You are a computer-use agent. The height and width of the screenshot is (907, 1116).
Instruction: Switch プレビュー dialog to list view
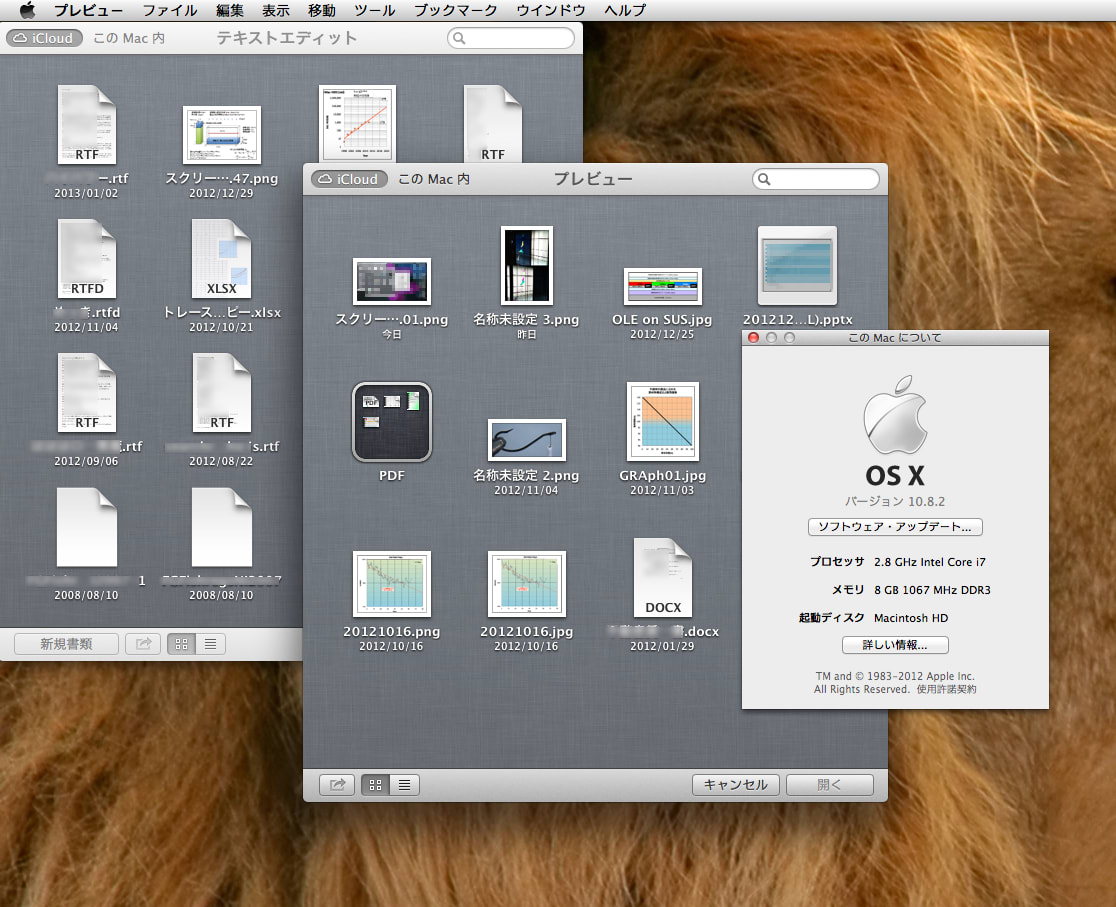[404, 785]
